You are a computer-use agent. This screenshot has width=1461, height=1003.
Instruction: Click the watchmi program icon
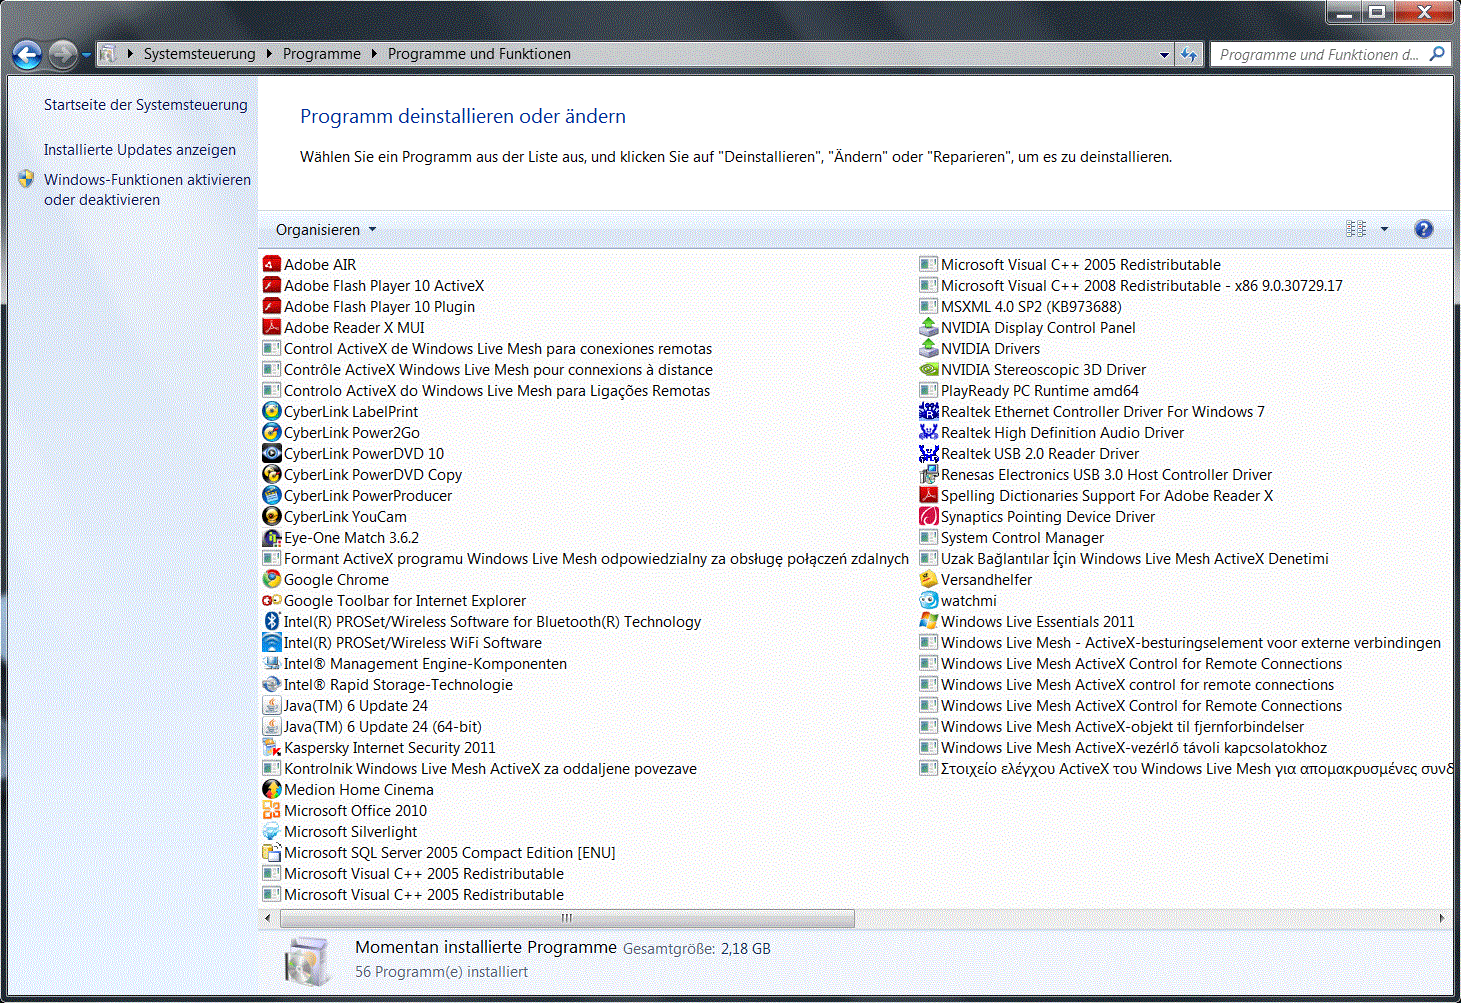[x=928, y=600]
